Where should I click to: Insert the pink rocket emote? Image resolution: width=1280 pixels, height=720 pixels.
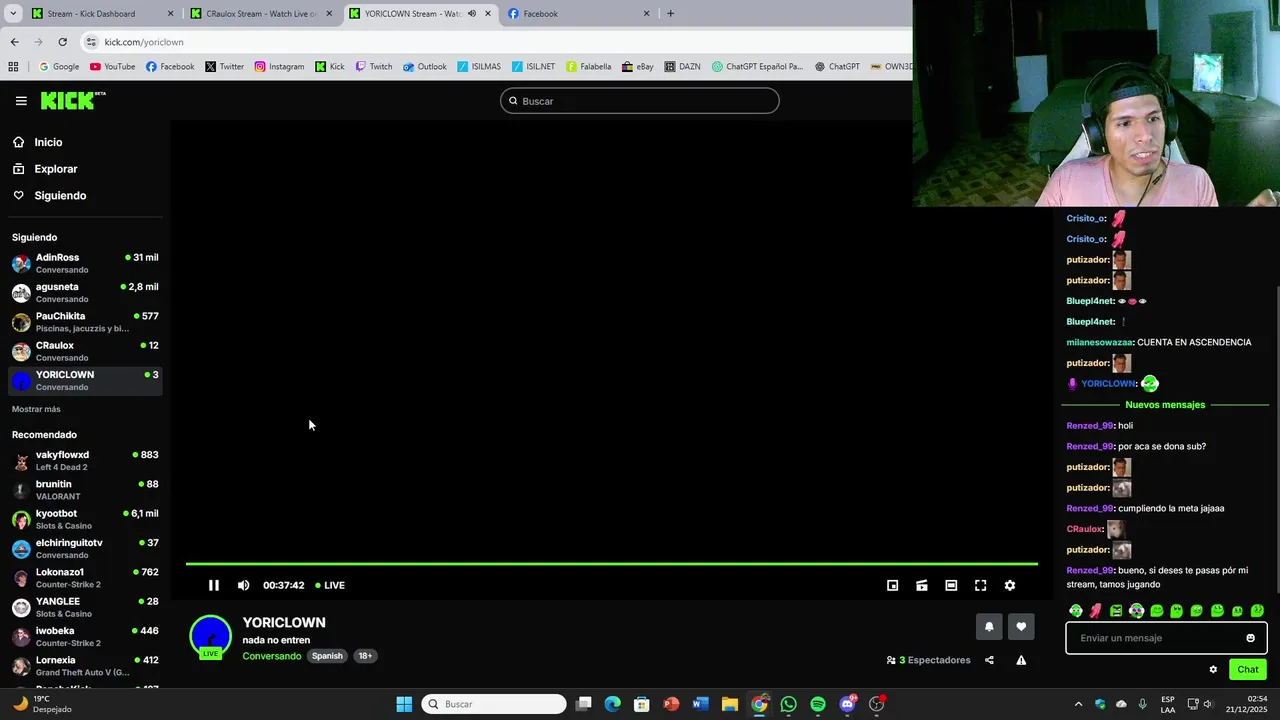(1096, 611)
